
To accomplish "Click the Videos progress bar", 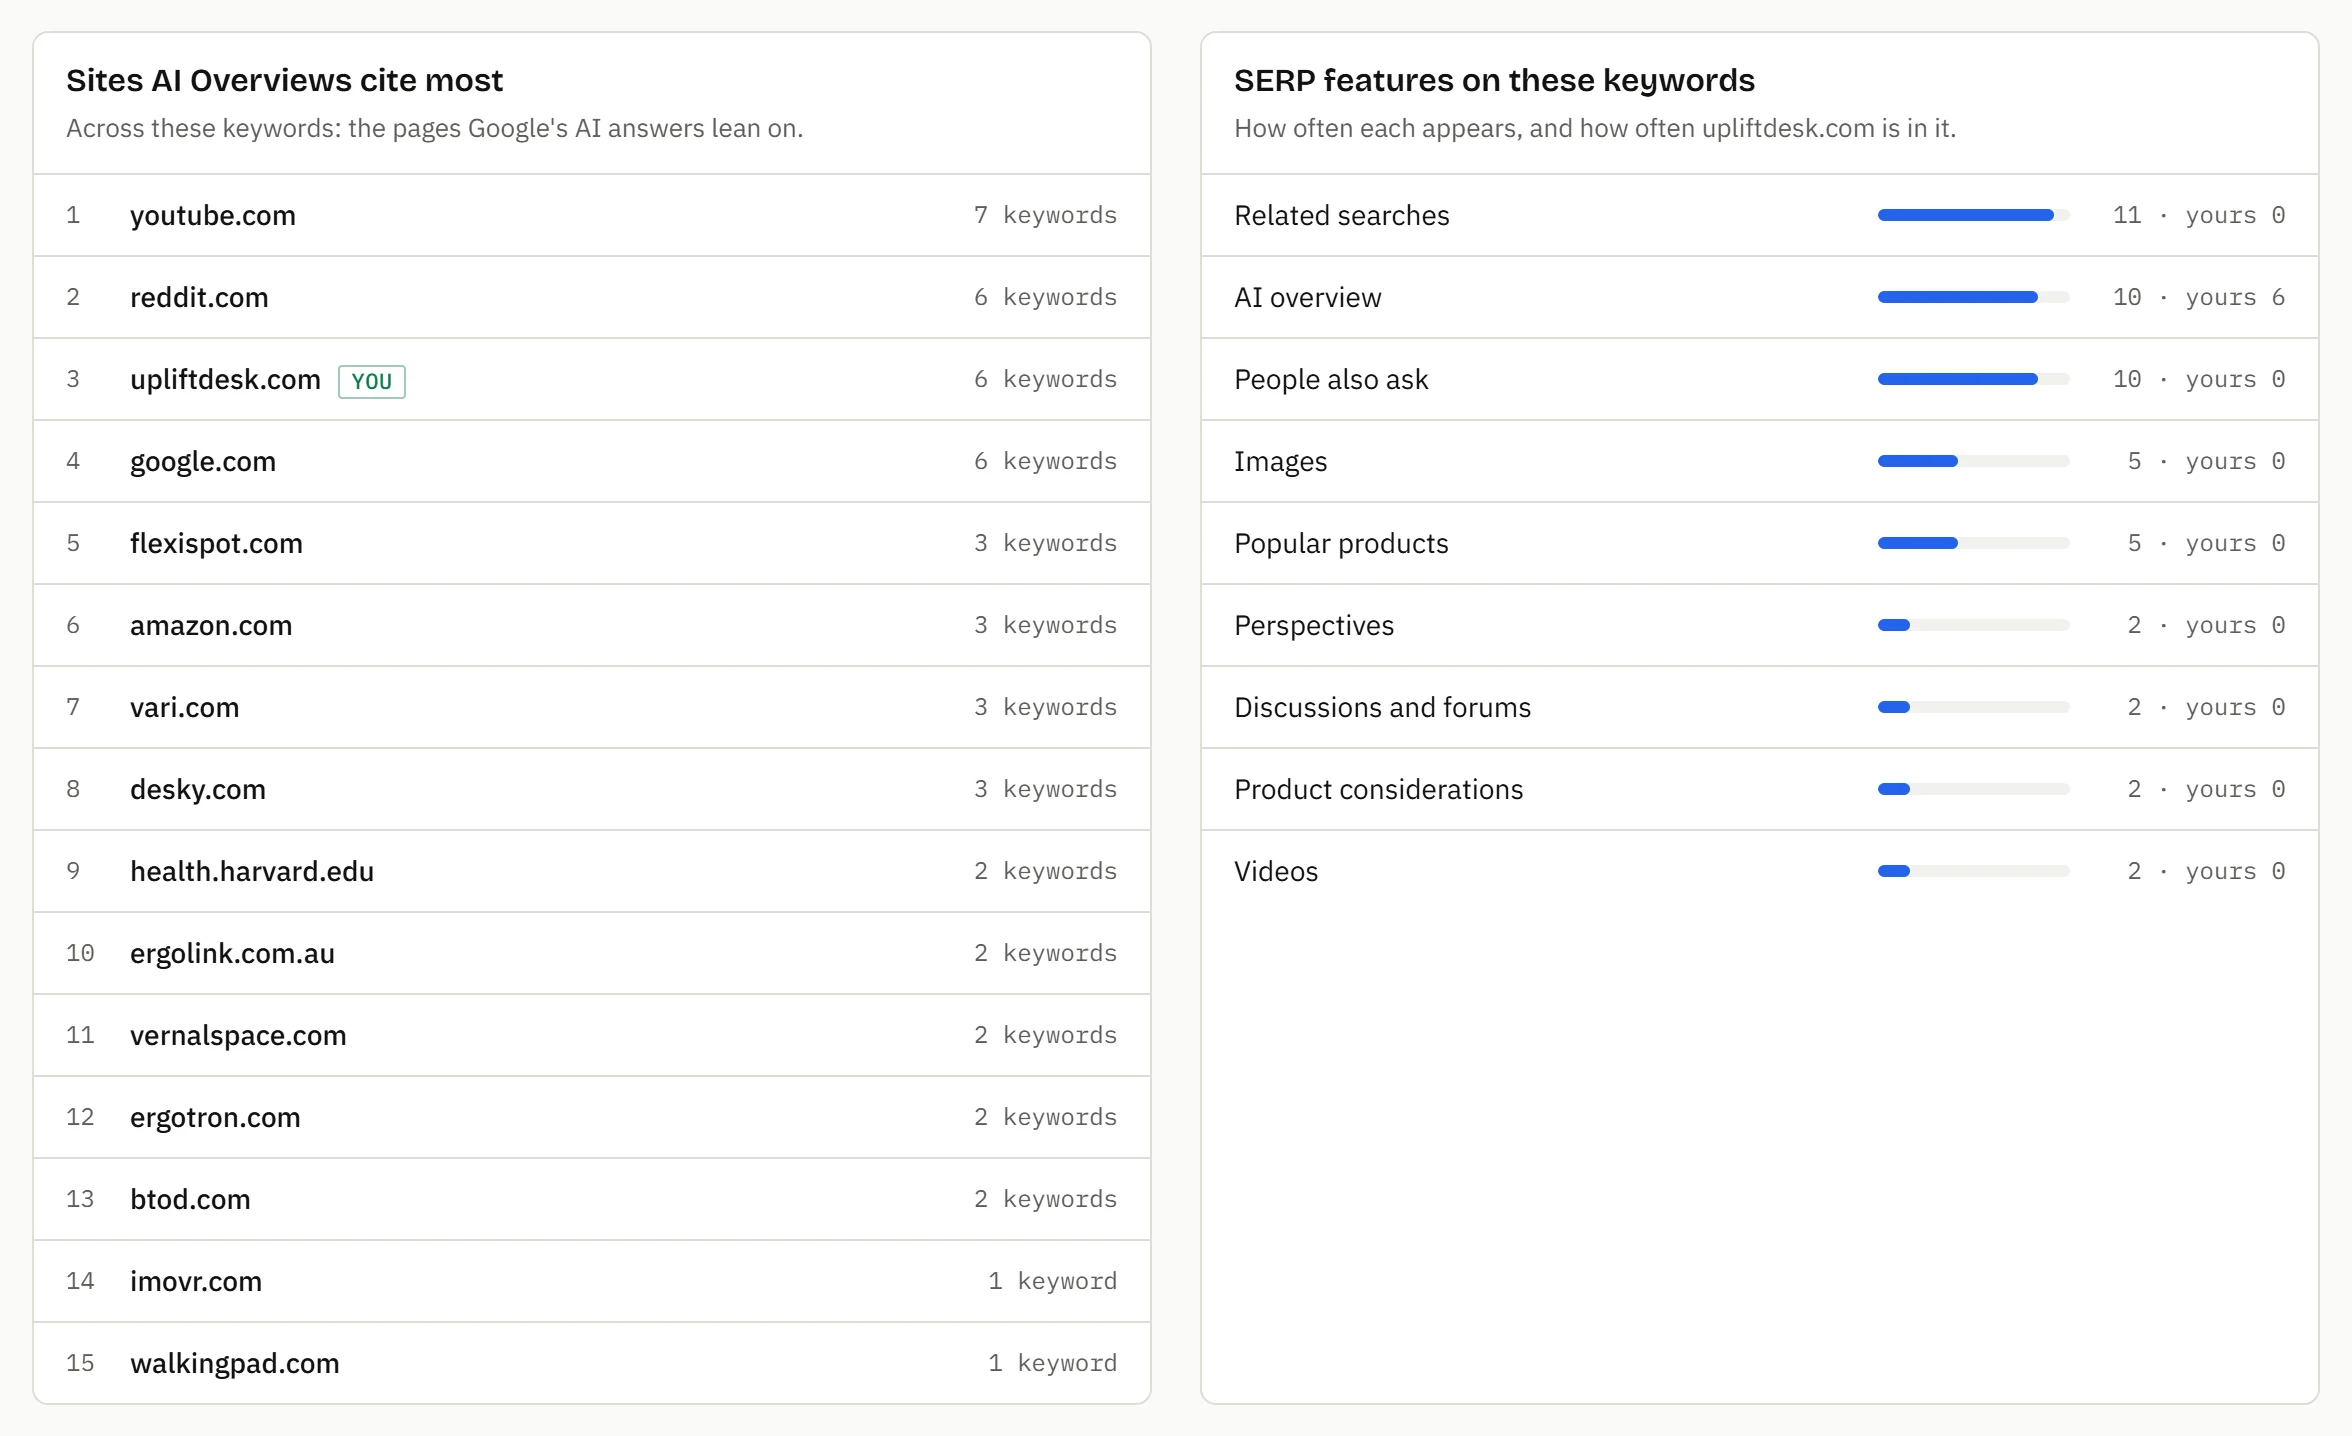I will (x=1973, y=871).
